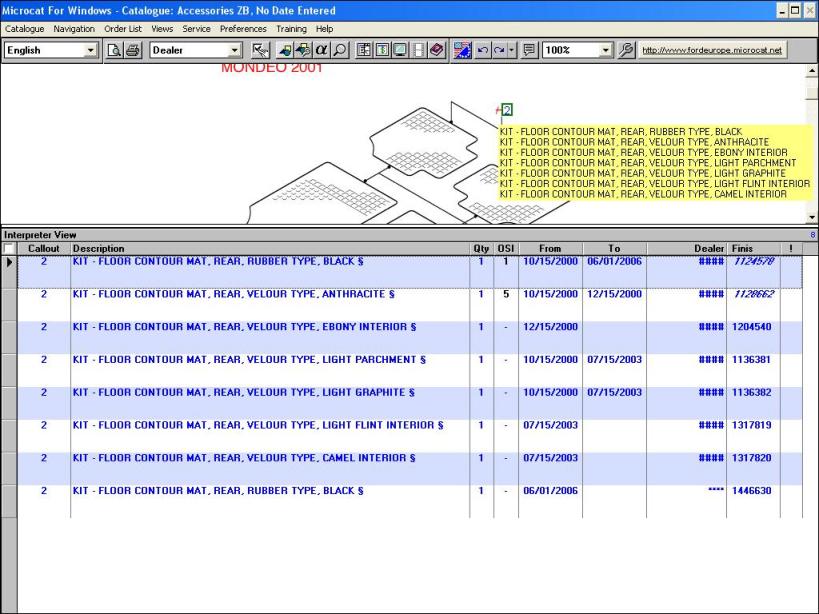Open the English language dropdown
Image resolution: width=819 pixels, height=614 pixels.
click(x=90, y=50)
